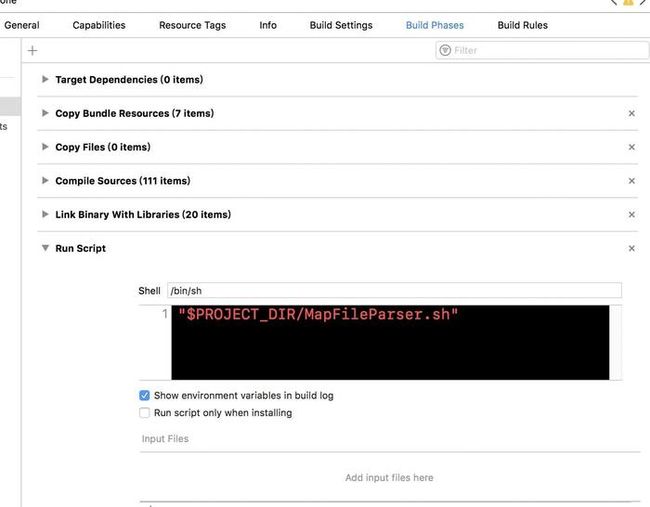This screenshot has width=650, height=507.
Task: Switch to the Info tab
Action: point(268,25)
